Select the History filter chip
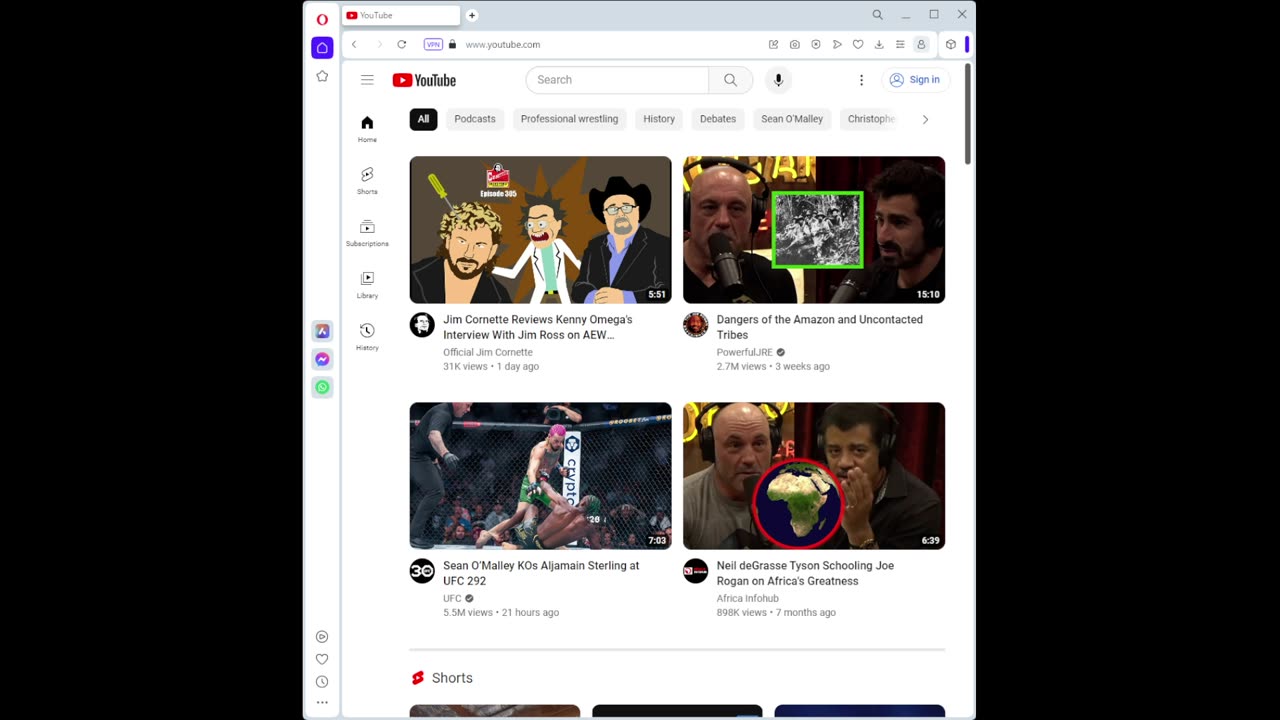The height and width of the screenshot is (720, 1280). click(x=659, y=119)
